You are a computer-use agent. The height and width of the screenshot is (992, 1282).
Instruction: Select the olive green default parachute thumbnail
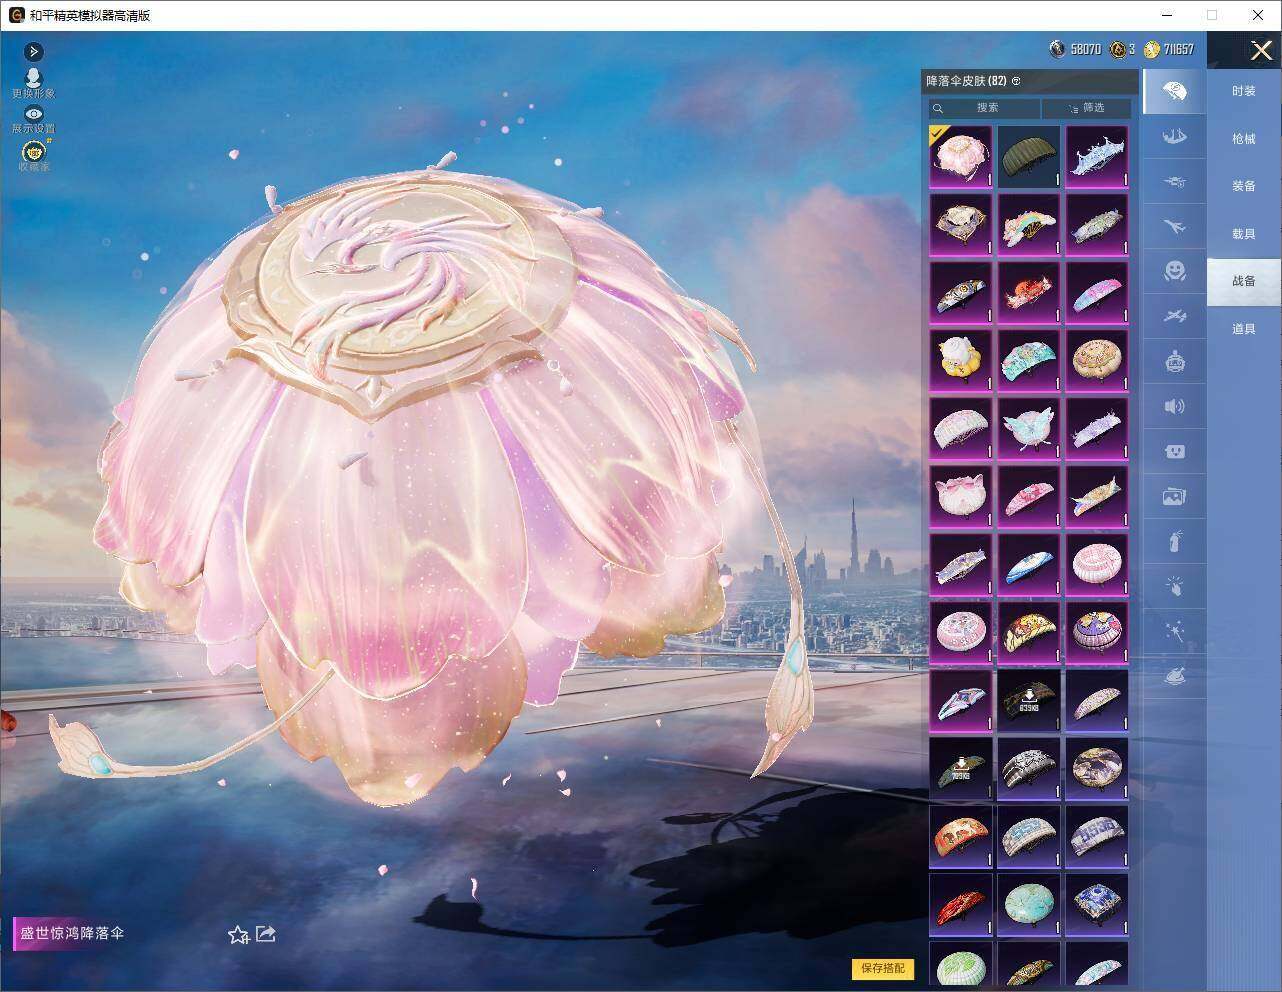pos(1029,157)
